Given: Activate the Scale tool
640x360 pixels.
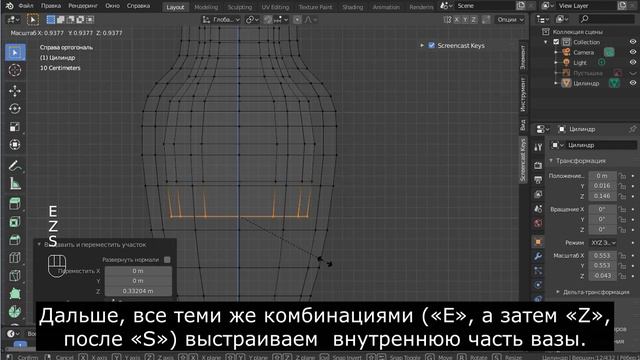Looking at the screenshot, I should pyautogui.click(x=15, y=127).
